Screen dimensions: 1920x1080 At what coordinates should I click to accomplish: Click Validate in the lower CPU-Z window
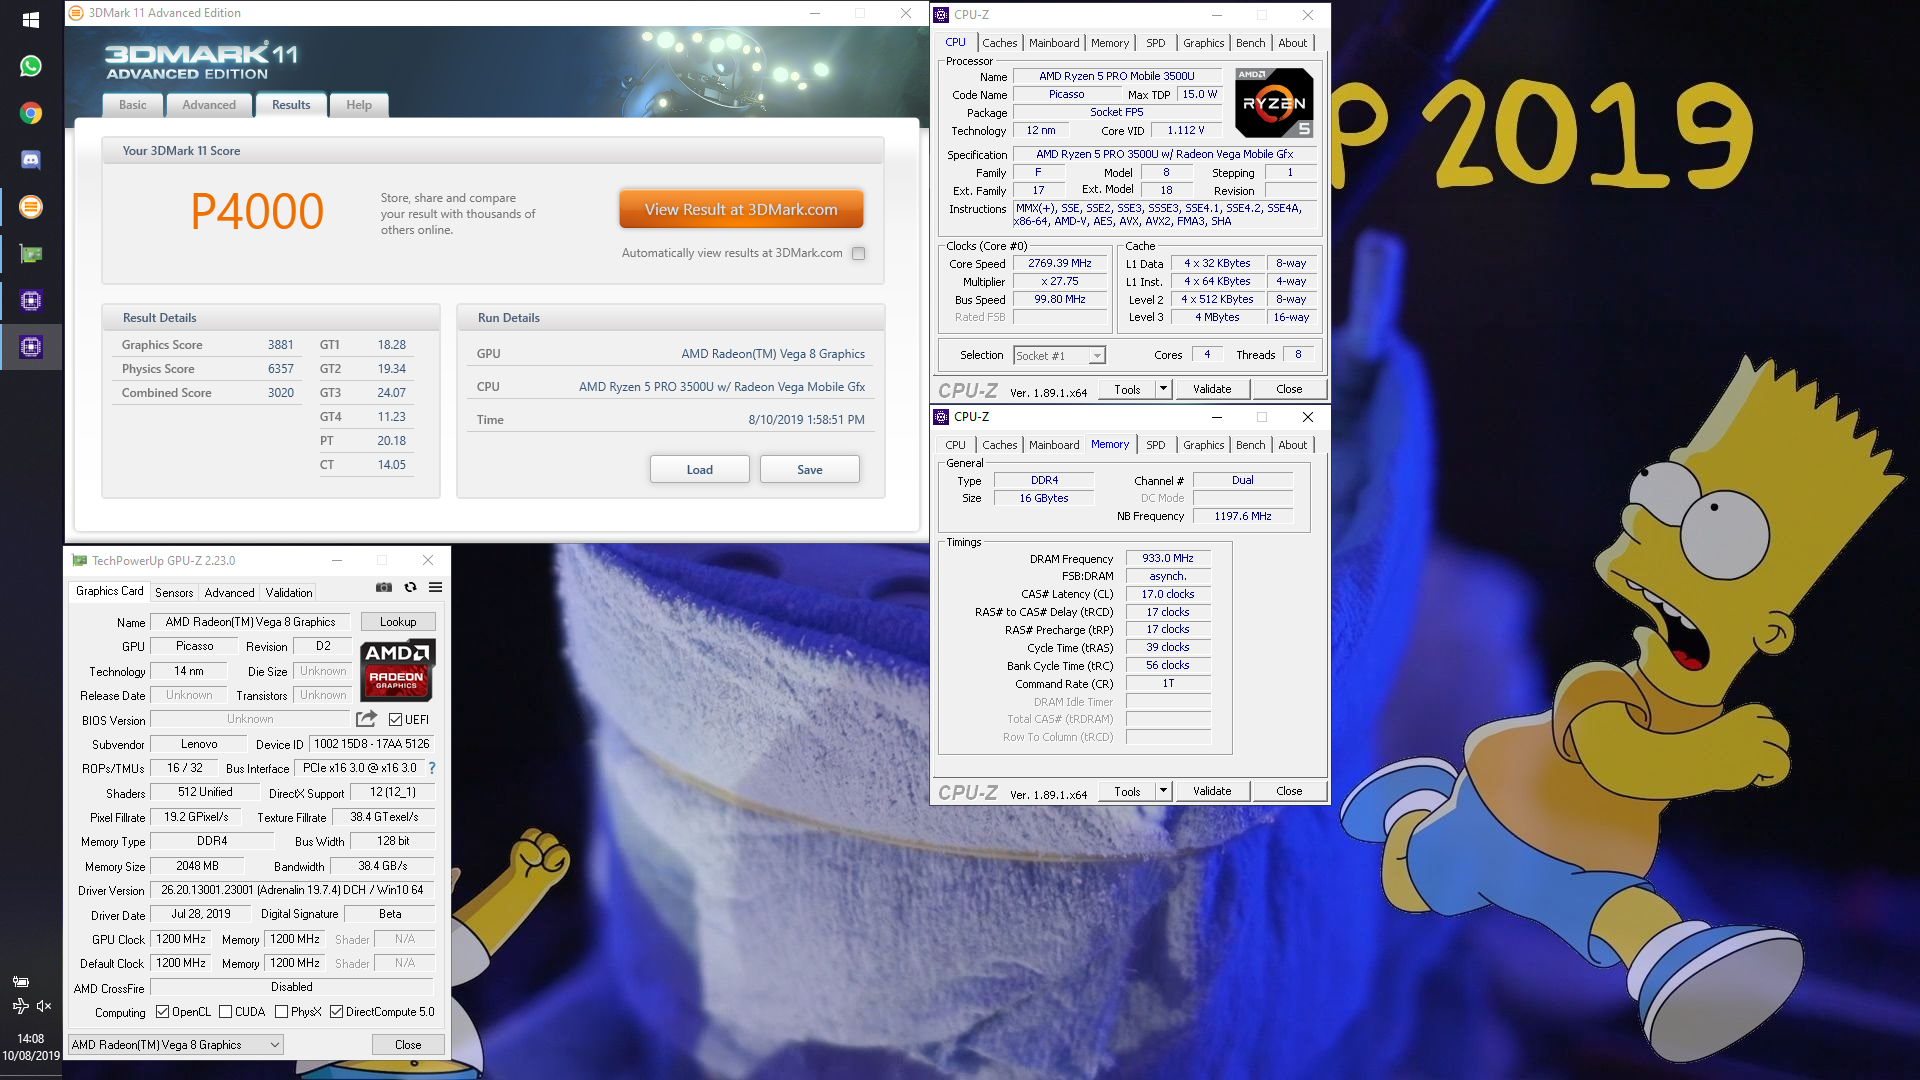pos(1212,791)
